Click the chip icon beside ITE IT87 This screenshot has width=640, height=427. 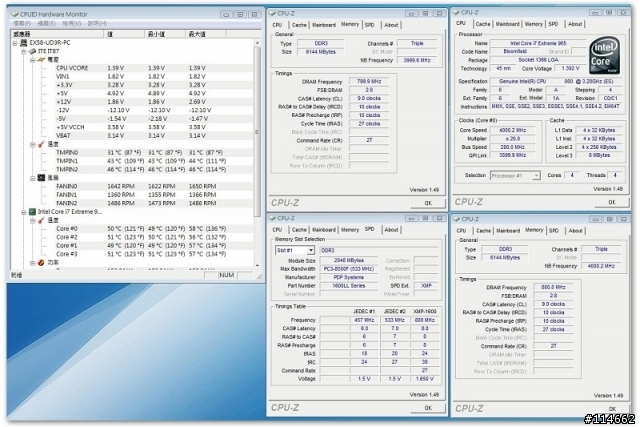pos(32,51)
